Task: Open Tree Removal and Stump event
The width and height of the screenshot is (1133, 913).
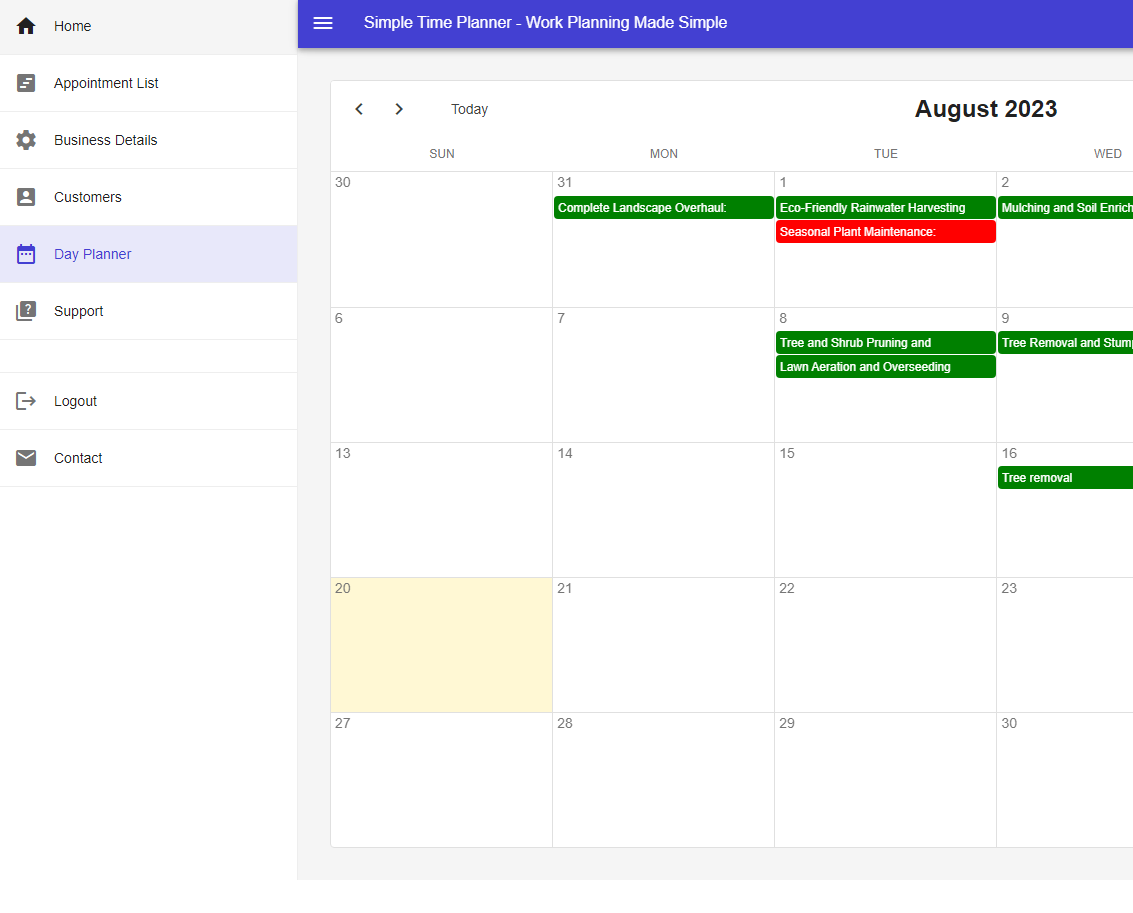Action: click(x=1065, y=343)
